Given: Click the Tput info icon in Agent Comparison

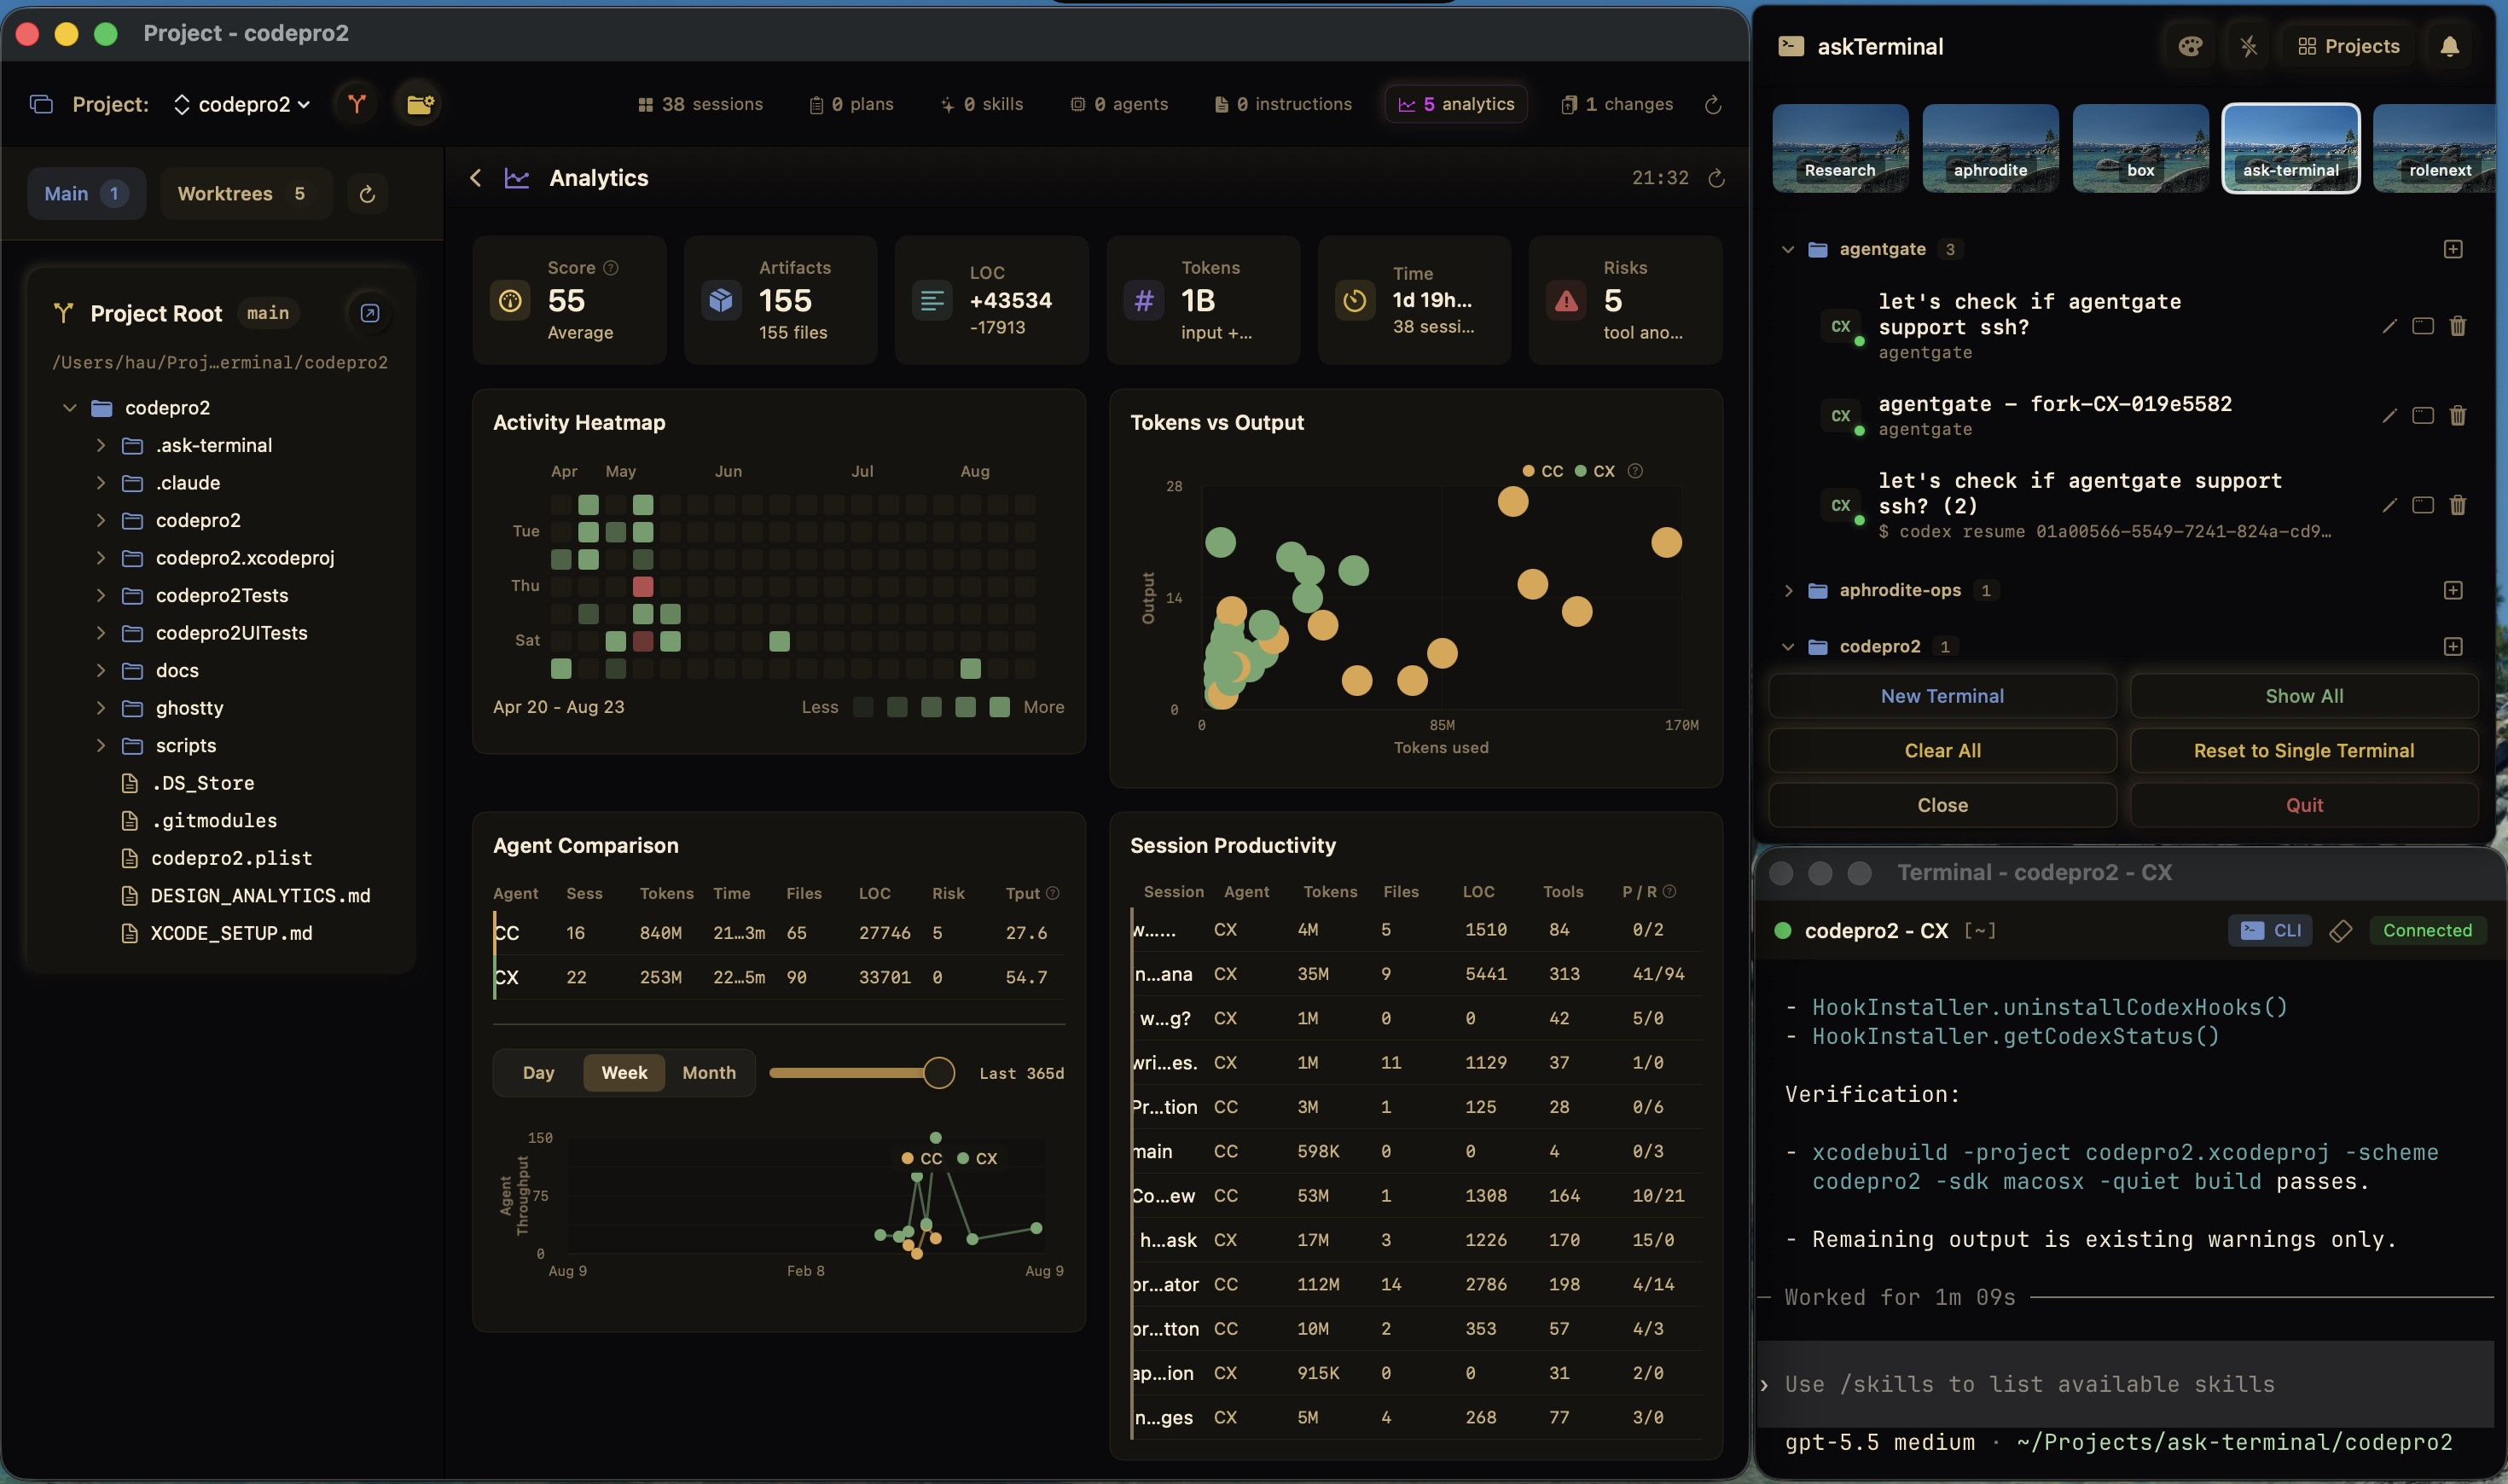Looking at the screenshot, I should tap(1053, 893).
